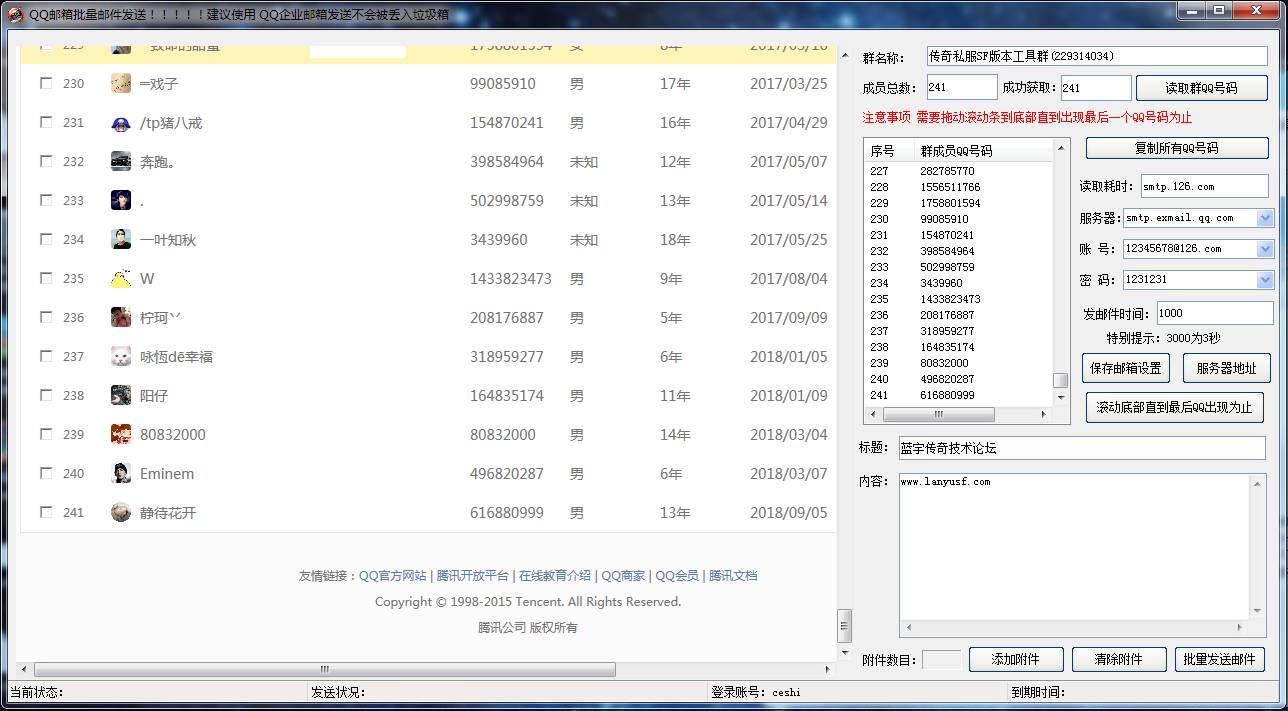Open the 腾讯开放平台 link
1288x711 pixels.
[472, 576]
